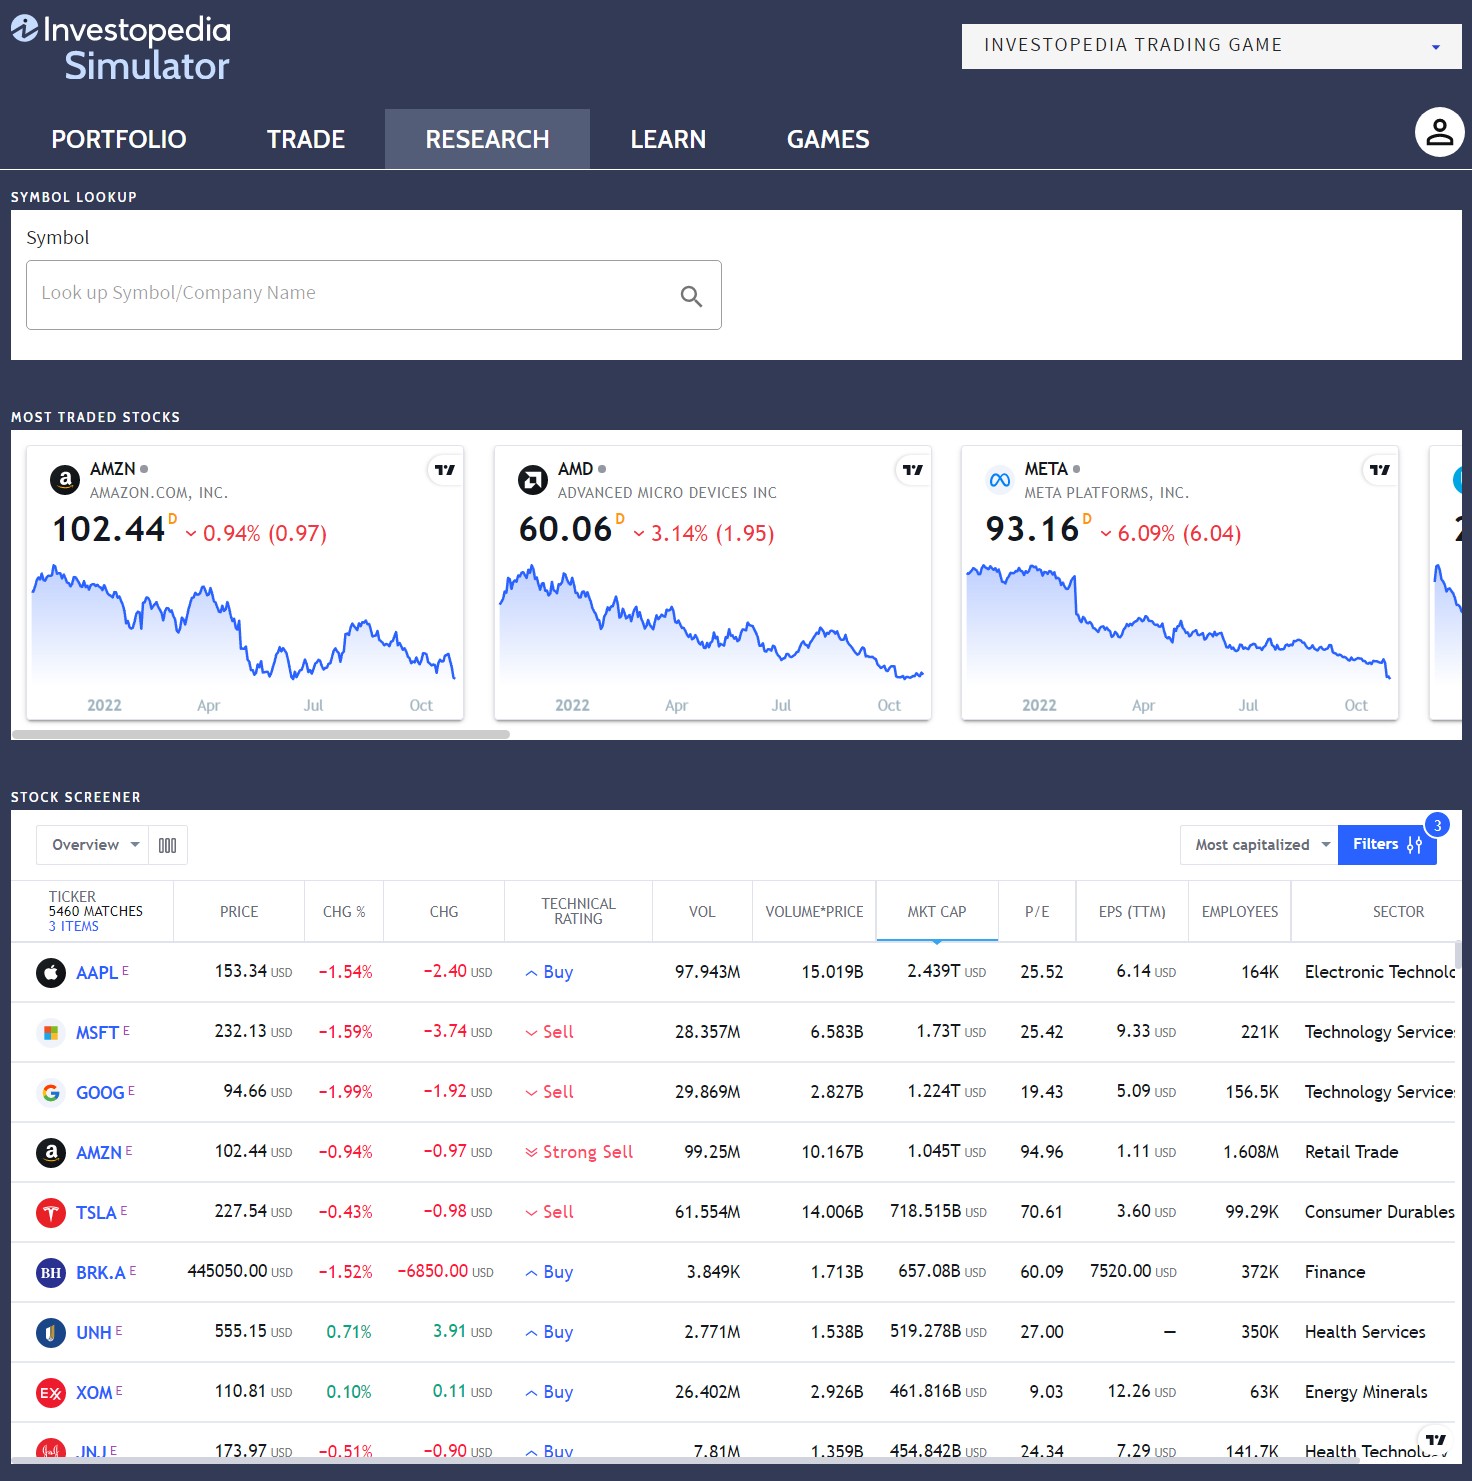Sort by the P/E column header
The width and height of the screenshot is (1472, 1481).
coord(1037,911)
